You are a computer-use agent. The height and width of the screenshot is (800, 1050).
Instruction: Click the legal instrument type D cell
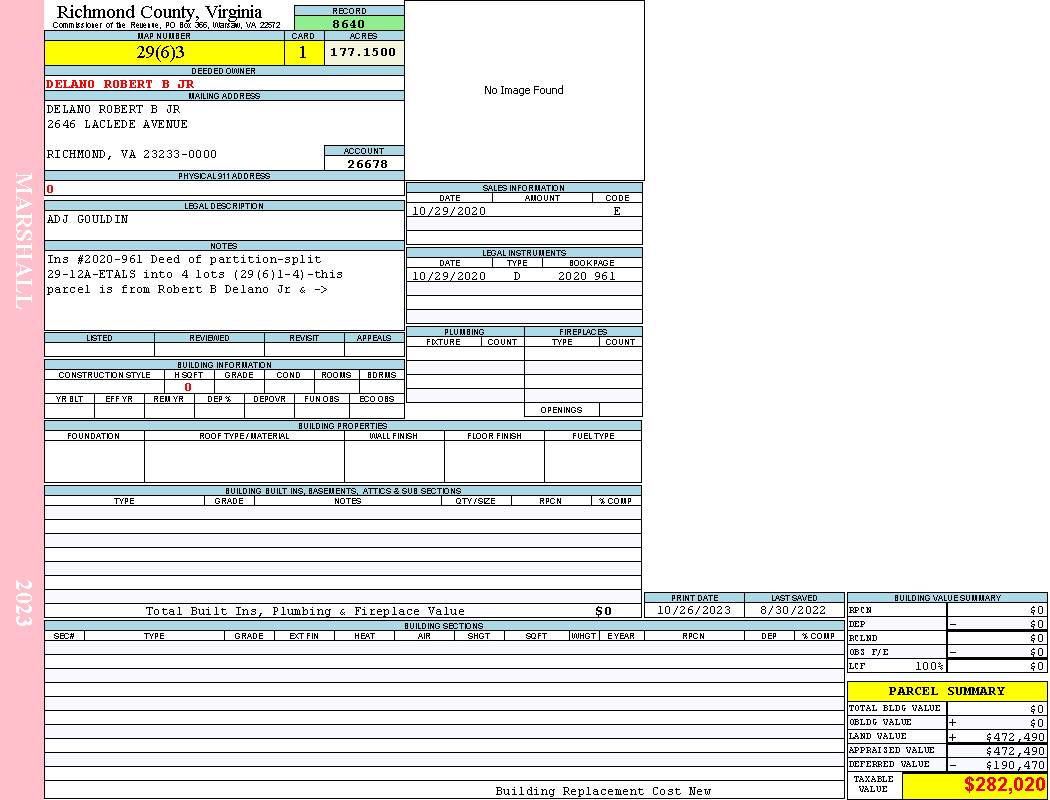point(517,276)
